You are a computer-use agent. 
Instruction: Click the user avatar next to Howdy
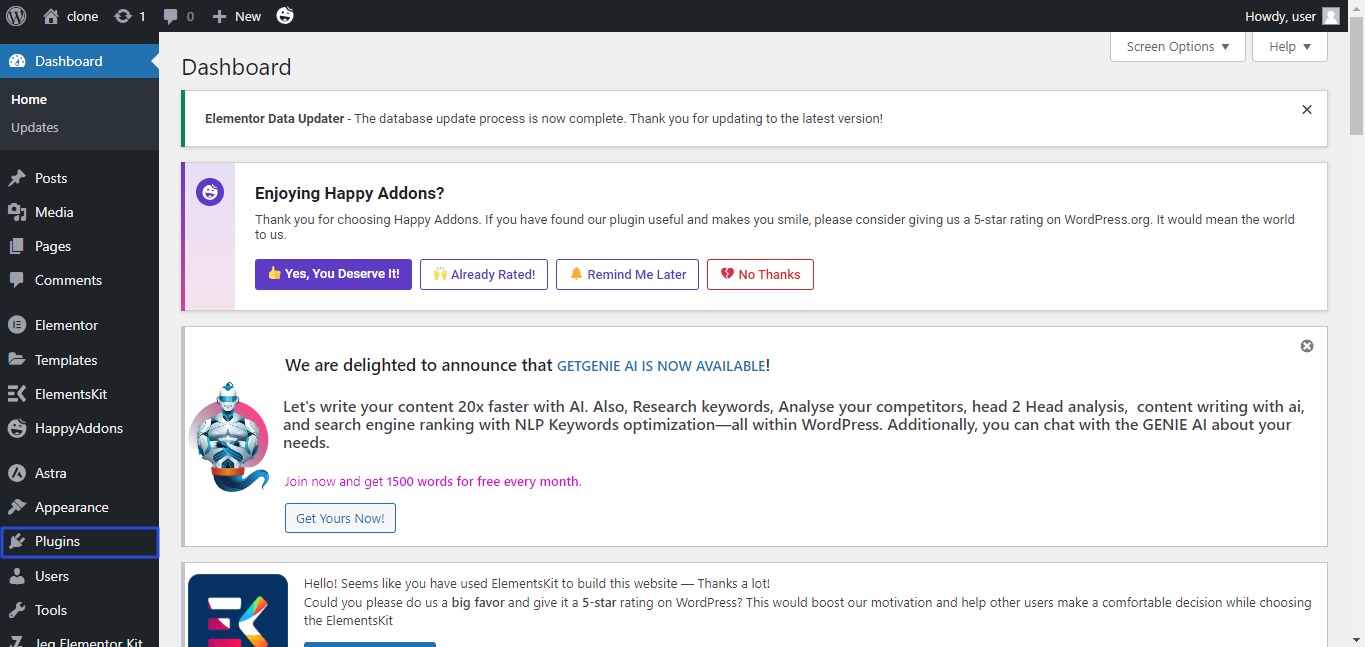[1330, 16]
